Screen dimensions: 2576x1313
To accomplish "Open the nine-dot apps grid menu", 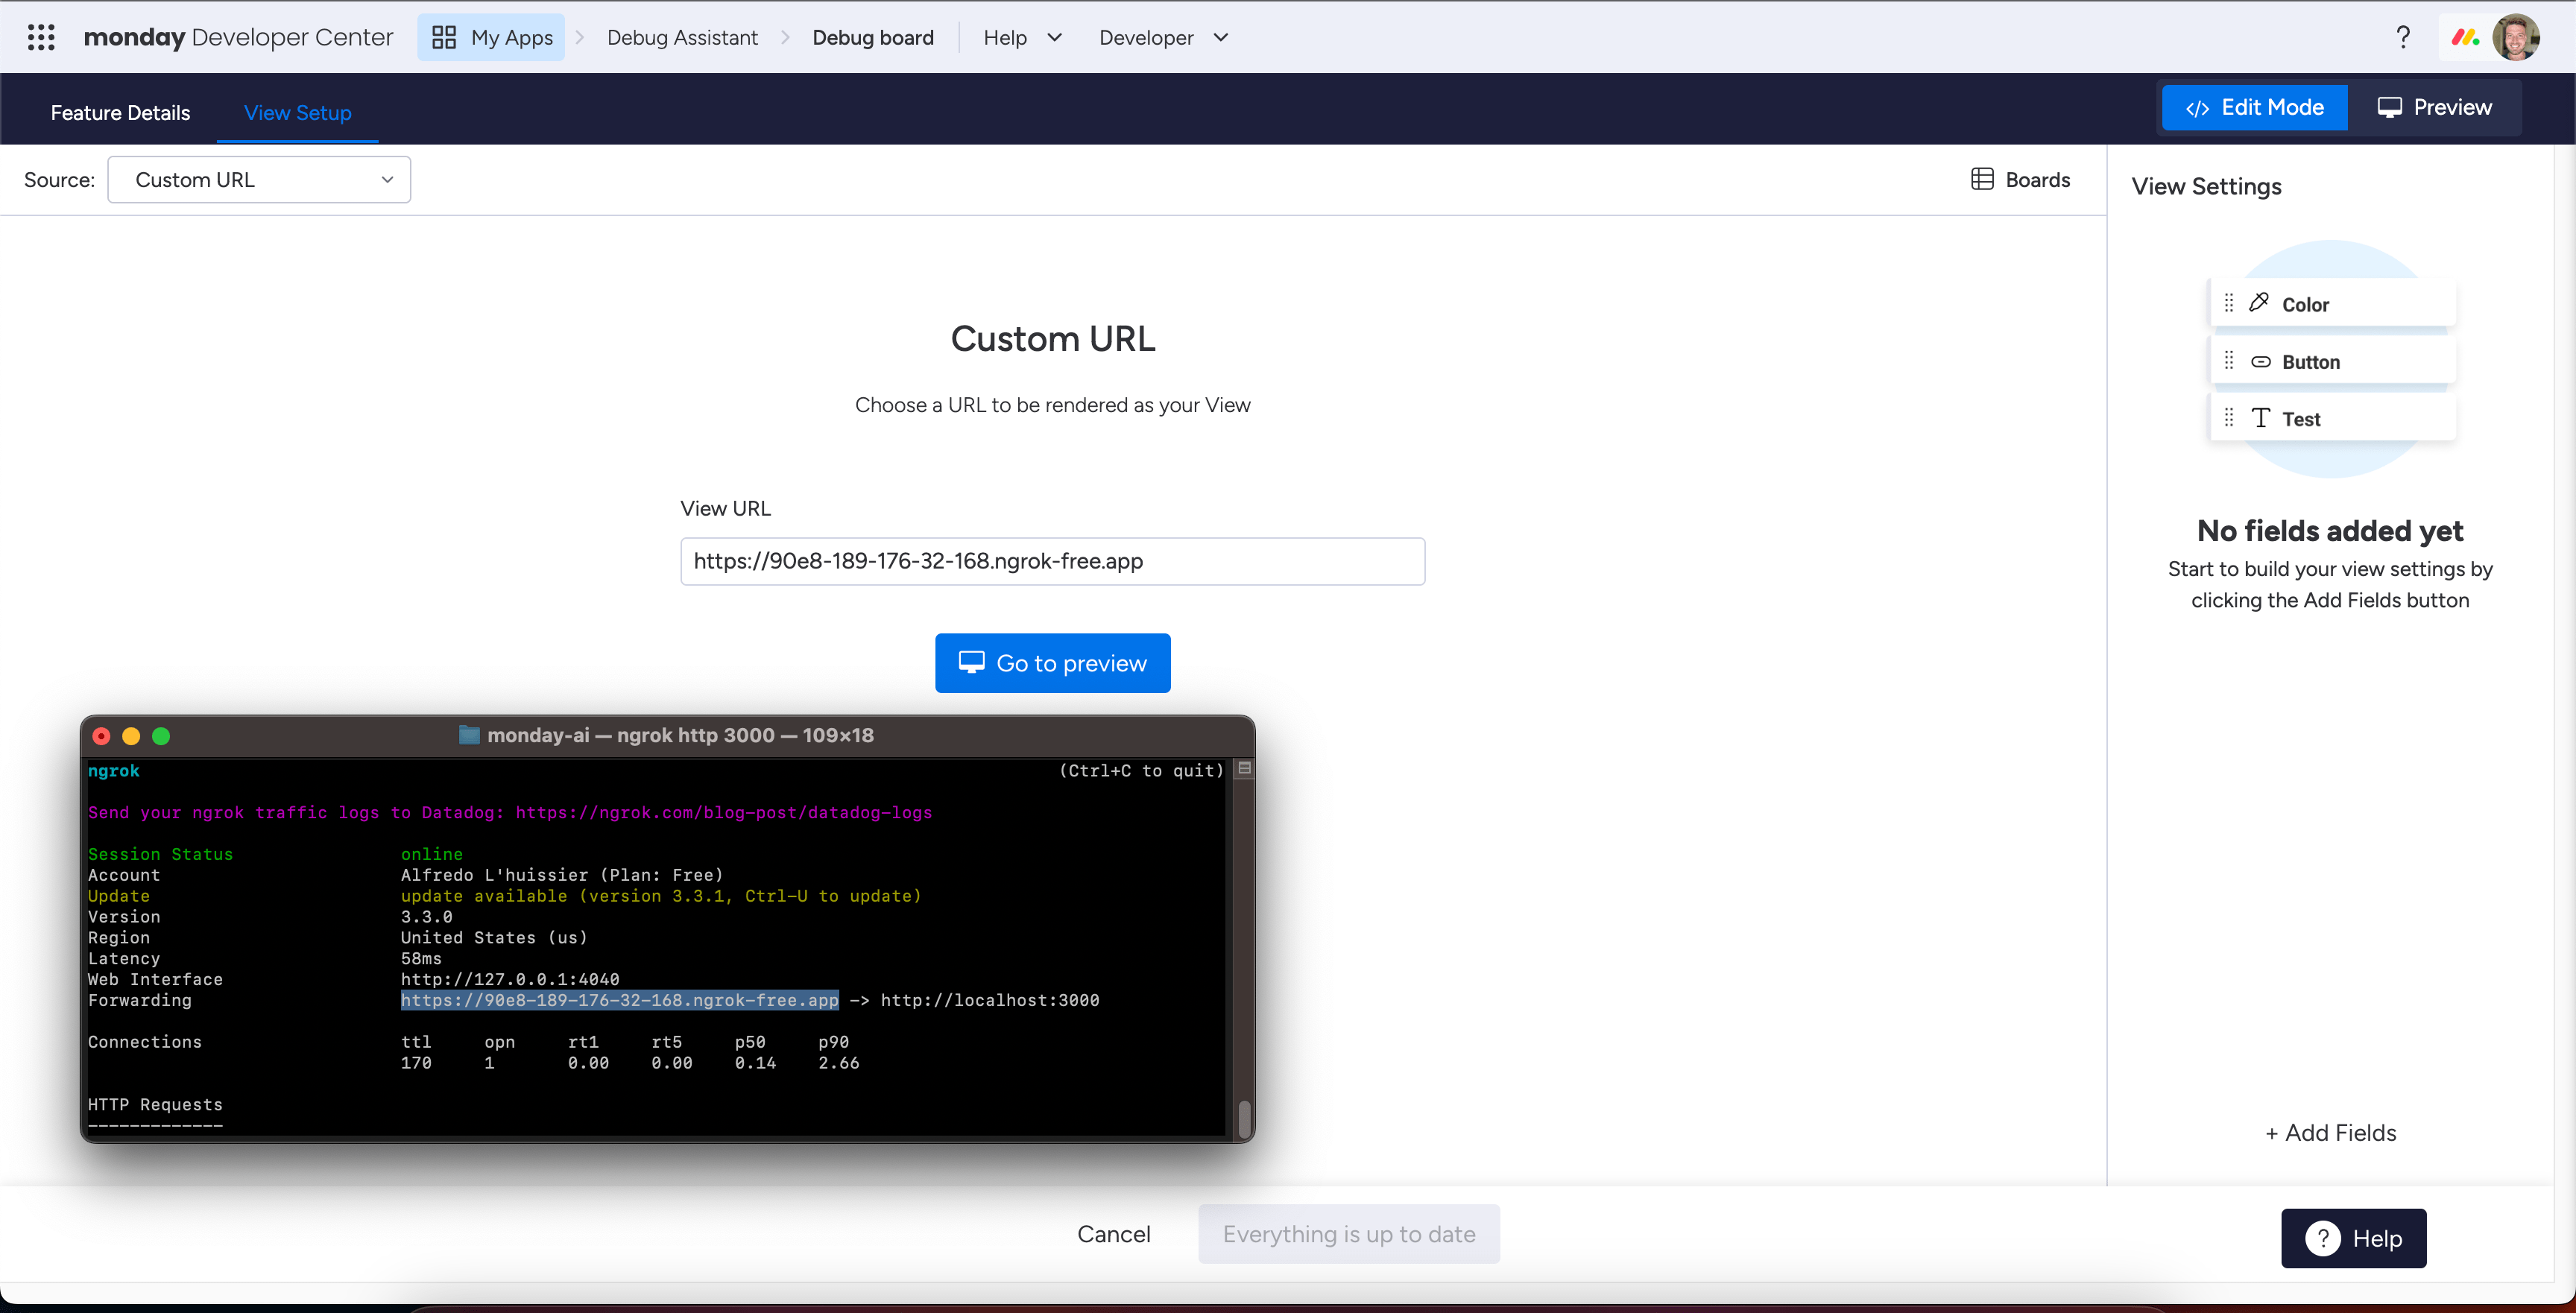I will point(41,37).
